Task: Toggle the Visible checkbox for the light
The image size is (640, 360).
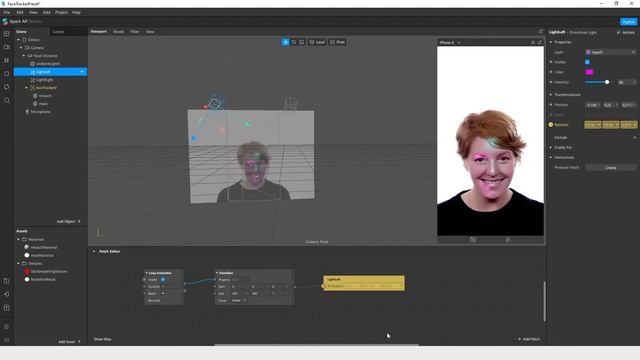Action: pos(587,62)
